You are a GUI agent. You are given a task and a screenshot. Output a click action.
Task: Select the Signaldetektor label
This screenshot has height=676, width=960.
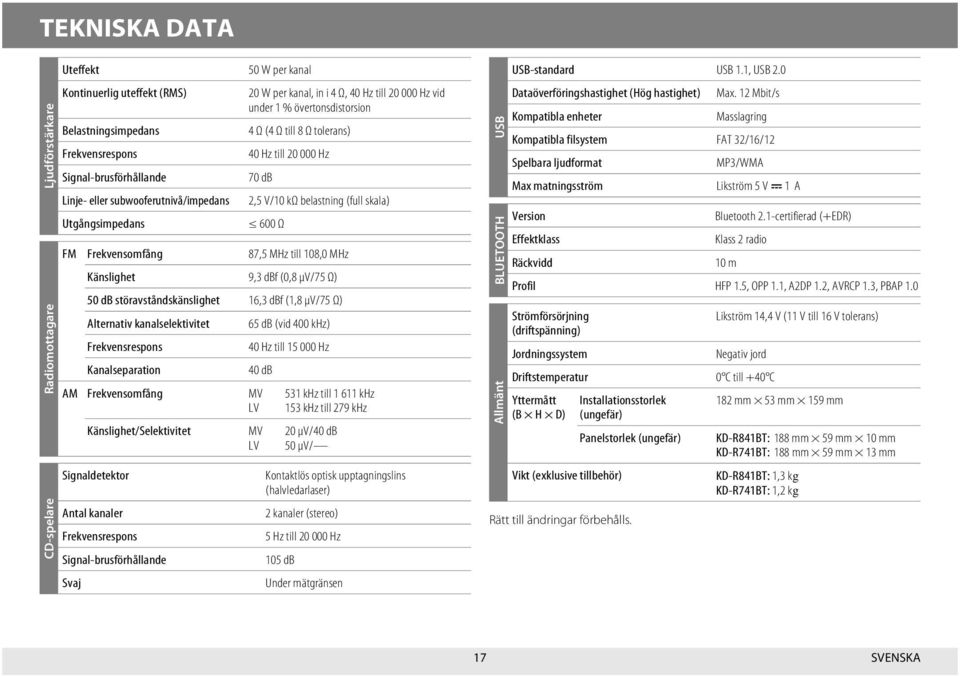pos(96,476)
